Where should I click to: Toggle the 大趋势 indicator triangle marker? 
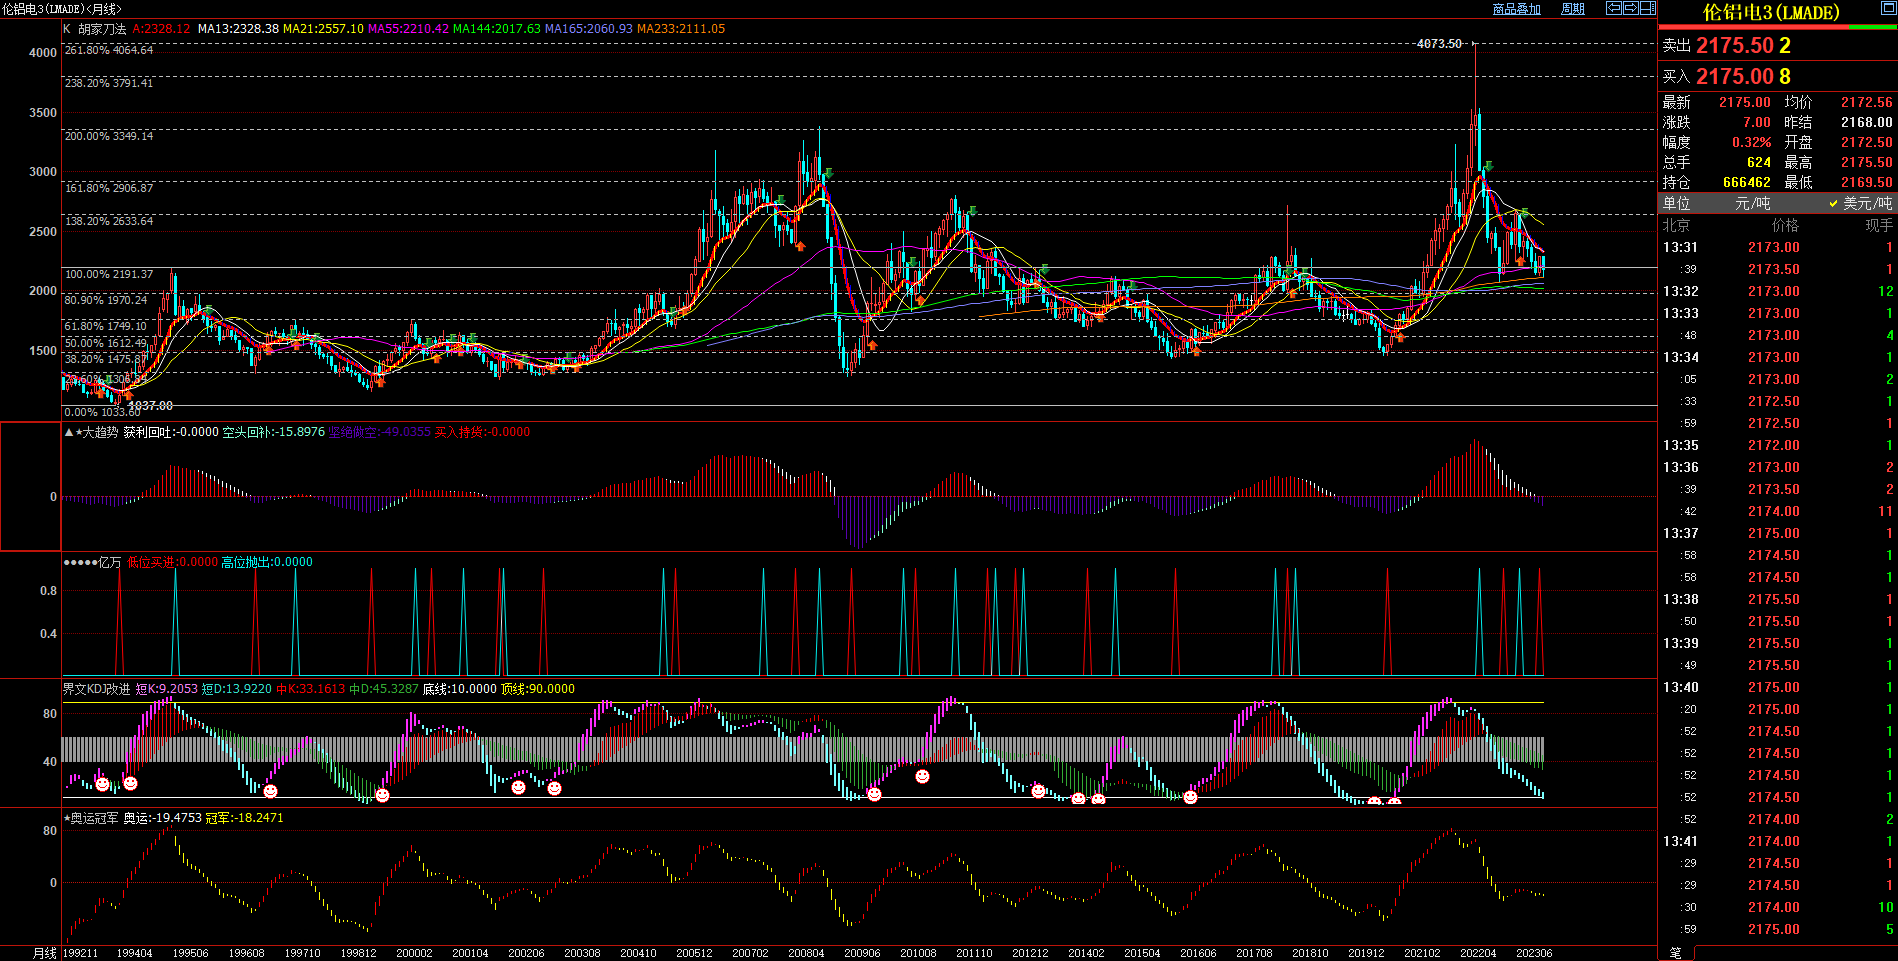coord(69,432)
